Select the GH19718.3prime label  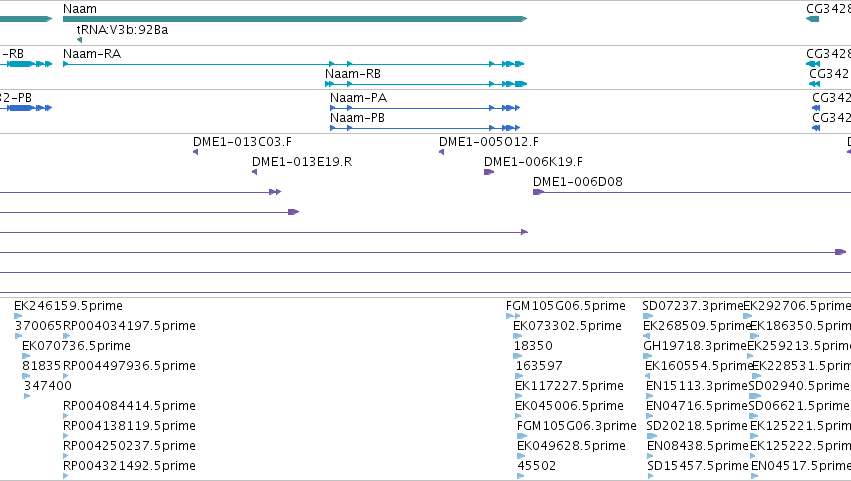(x=695, y=346)
